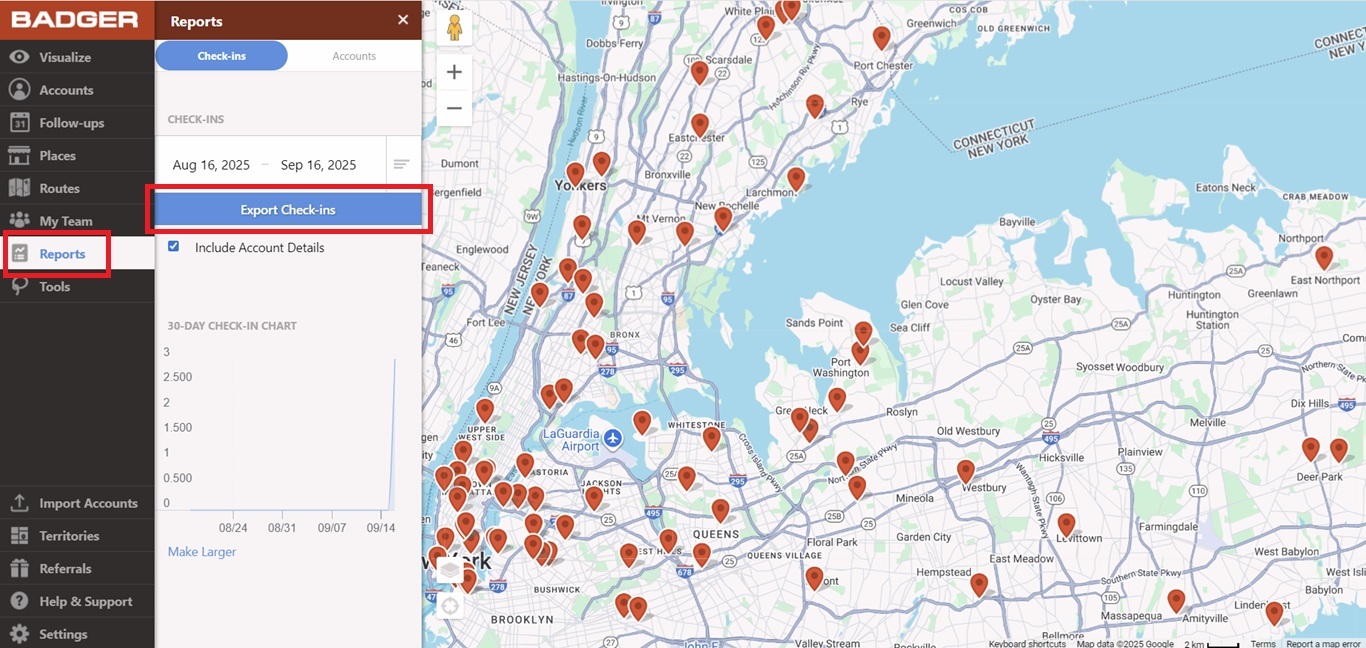Viewport: 1366px width, 648px height.
Task: Click the Street View pegman icon
Action: (x=454, y=28)
